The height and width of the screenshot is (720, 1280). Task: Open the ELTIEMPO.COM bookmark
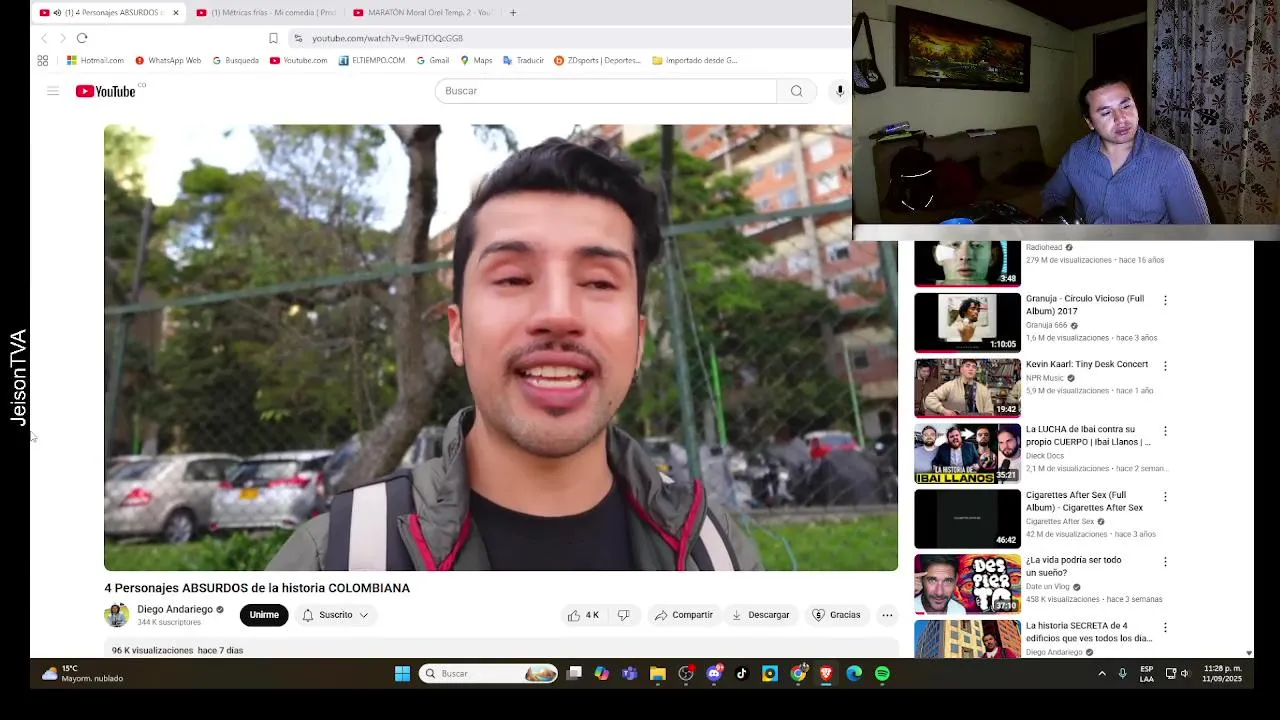click(372, 60)
